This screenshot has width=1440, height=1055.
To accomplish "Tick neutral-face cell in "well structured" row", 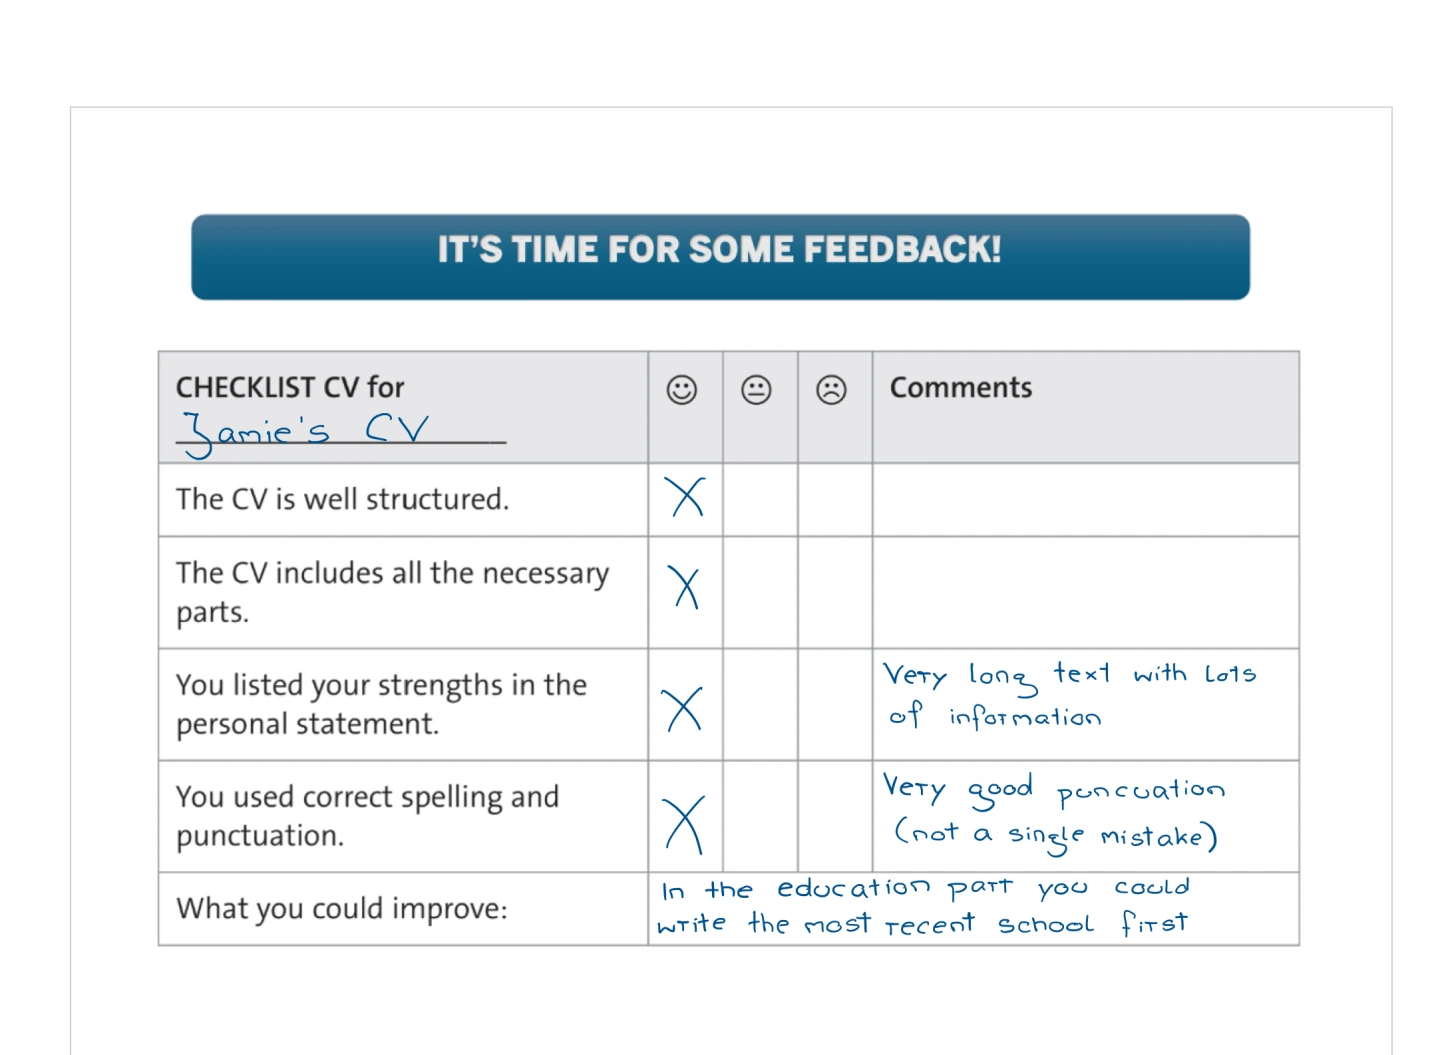I will click(760, 500).
